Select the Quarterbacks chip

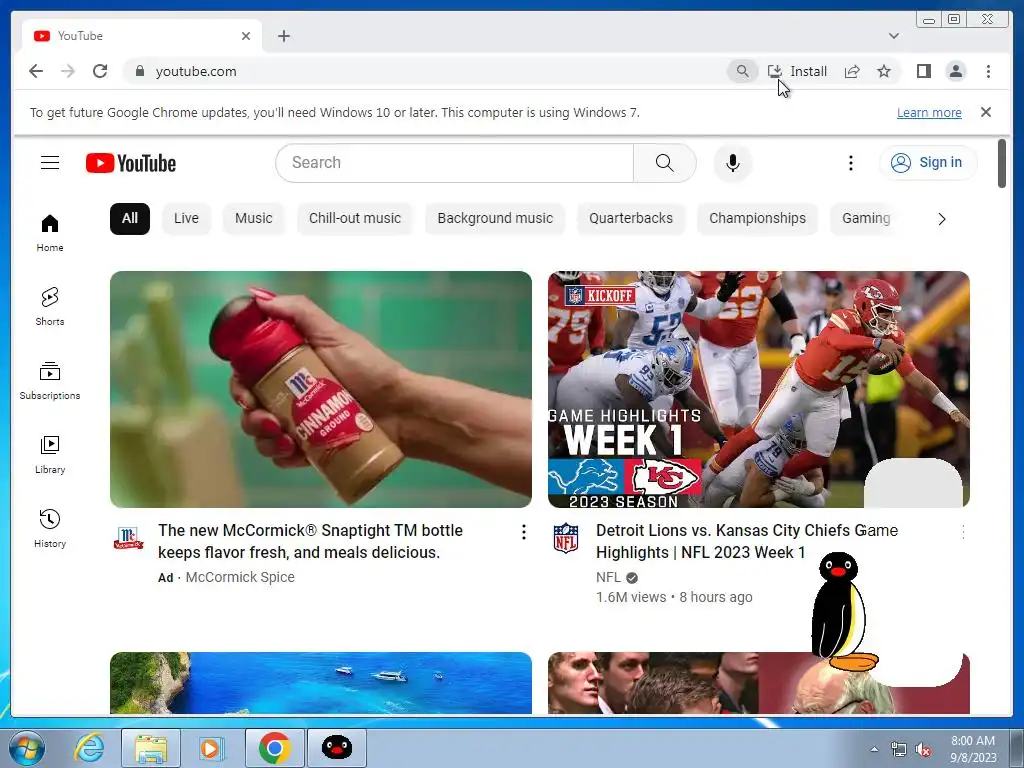pyautogui.click(x=631, y=218)
